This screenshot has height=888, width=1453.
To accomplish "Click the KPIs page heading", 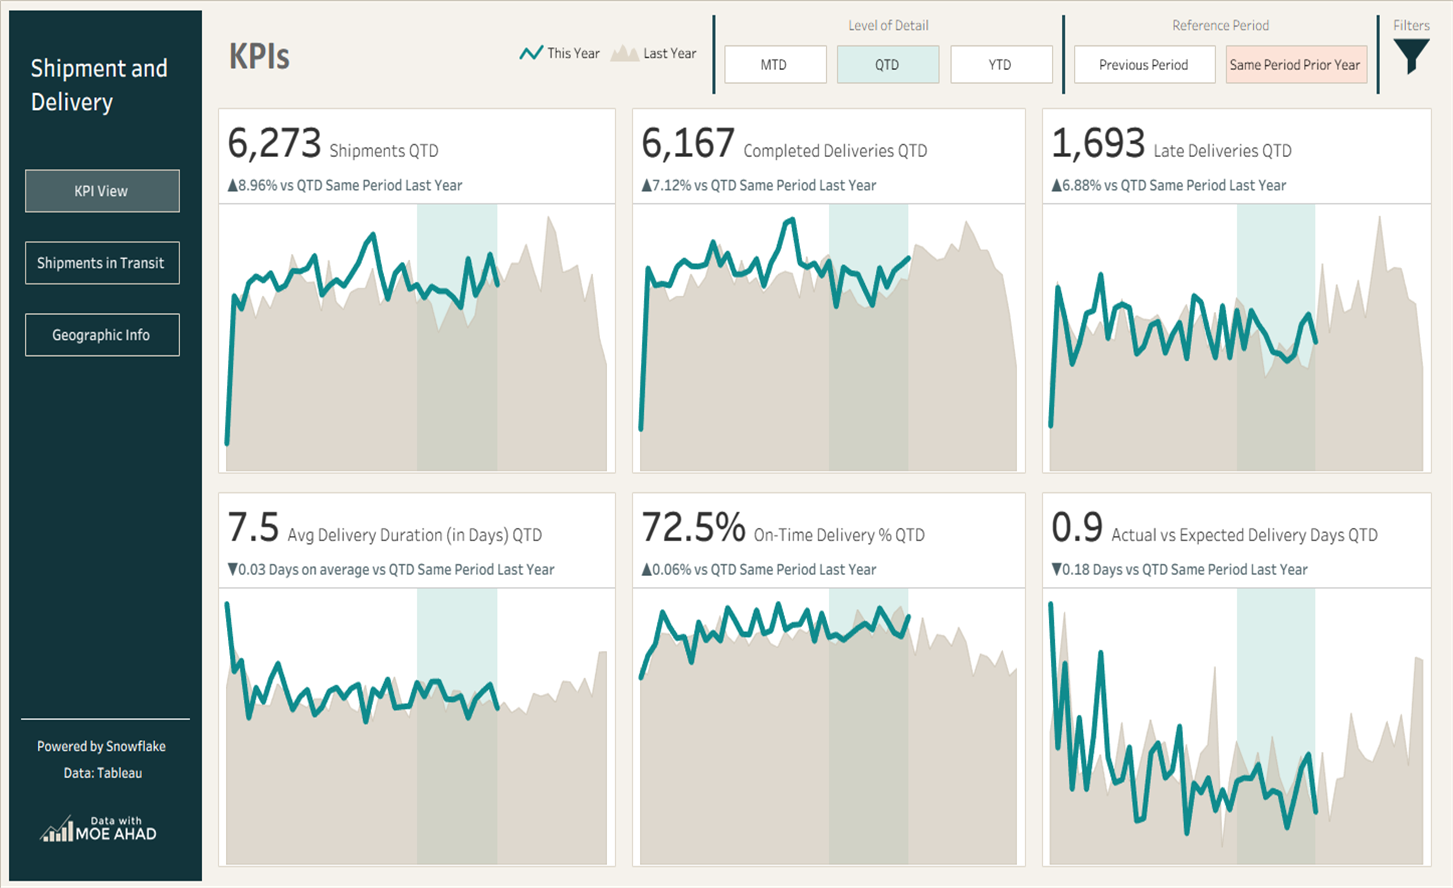I will tap(259, 57).
